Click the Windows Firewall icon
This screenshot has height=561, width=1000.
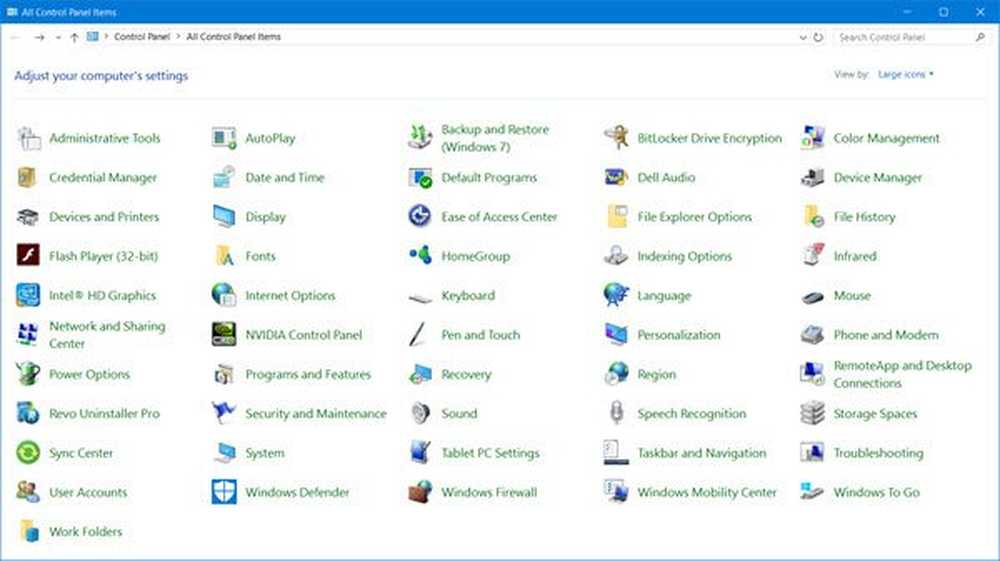click(420, 492)
